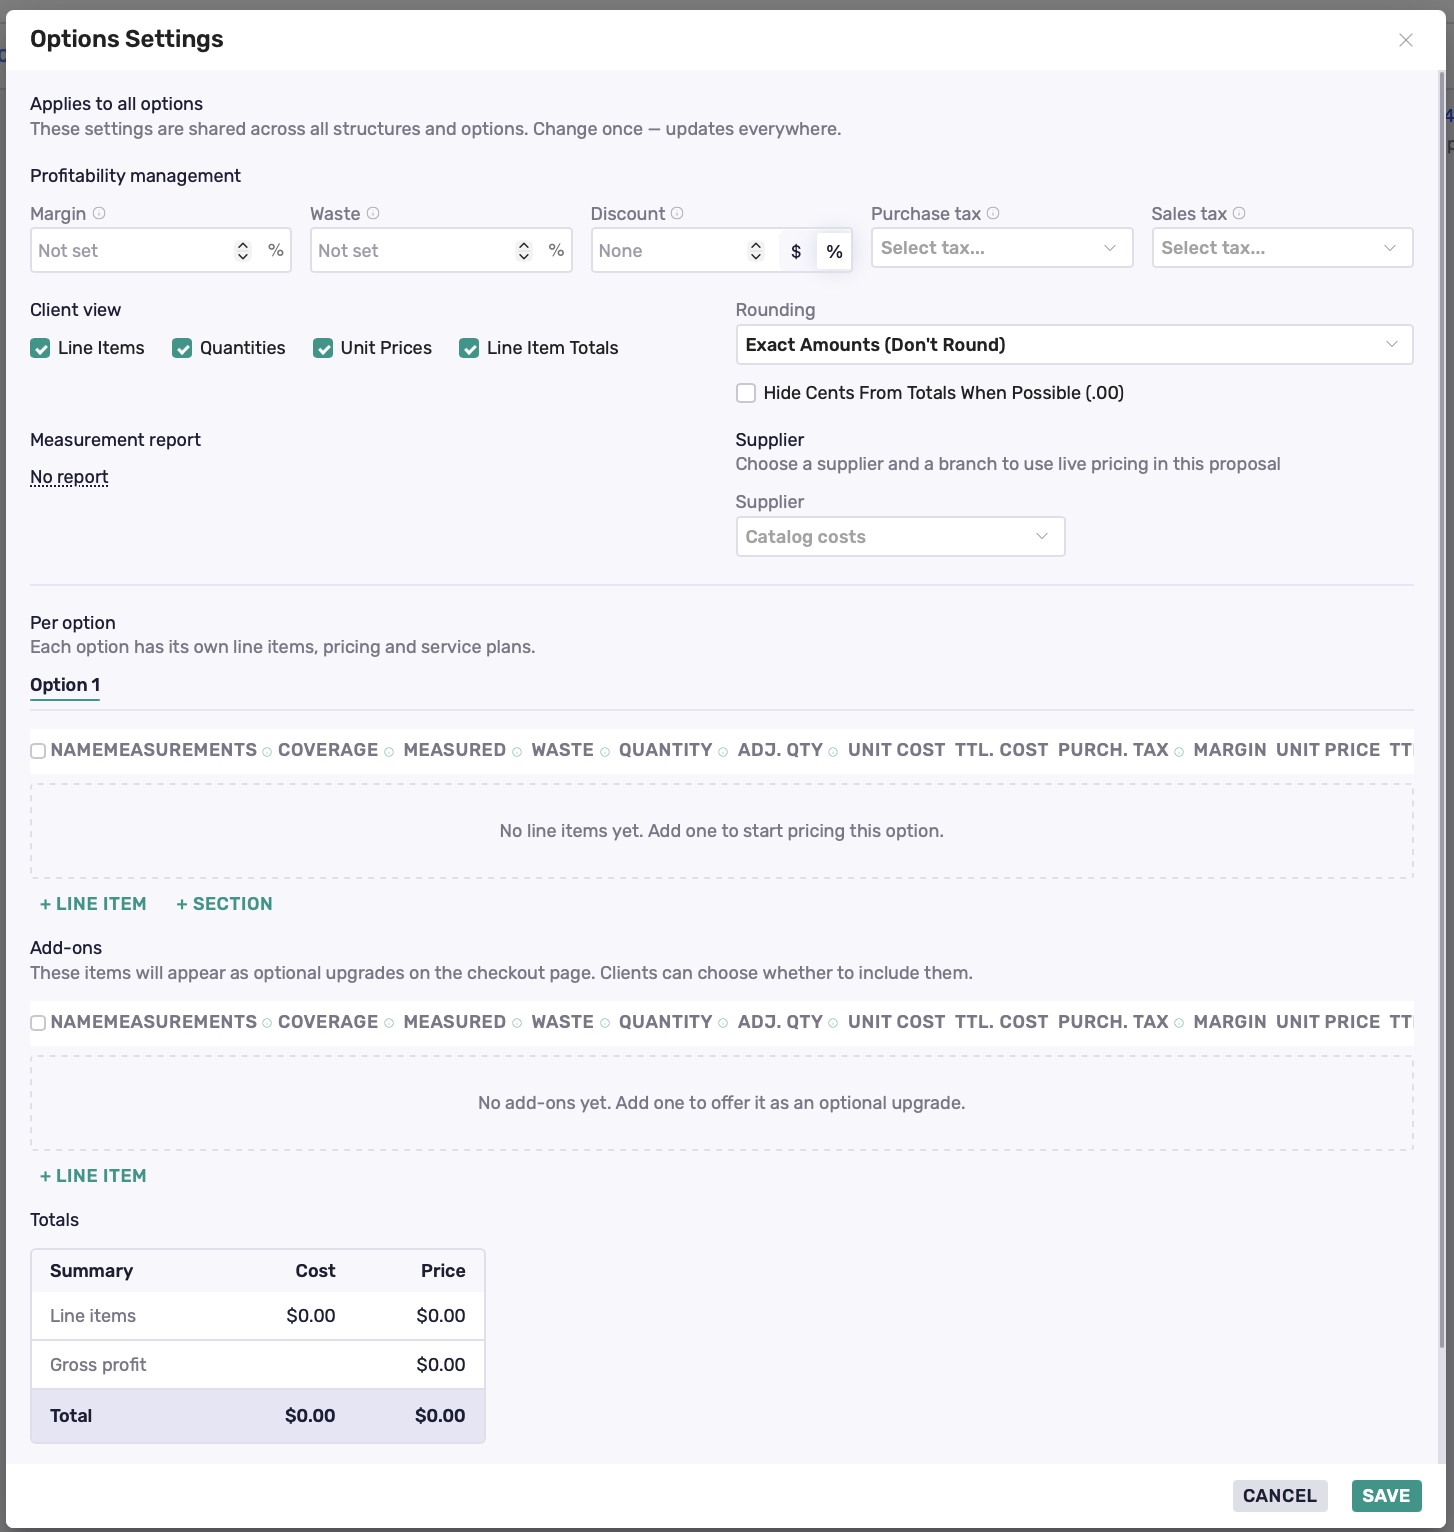Open the Purchase tax dropdown
This screenshot has width=1454, height=1532.
coord(1002,248)
